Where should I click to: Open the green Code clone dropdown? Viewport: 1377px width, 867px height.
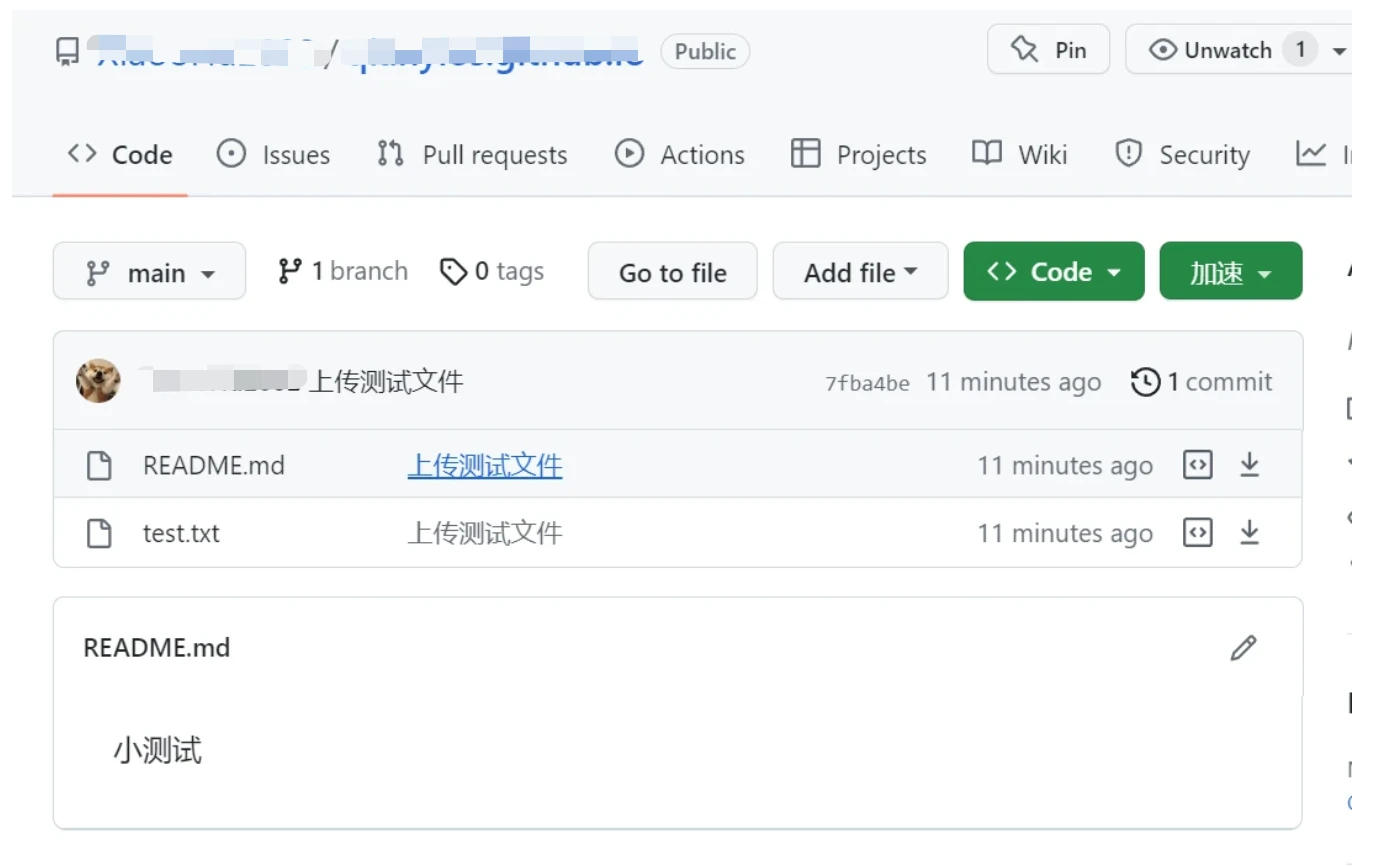(x=1053, y=272)
